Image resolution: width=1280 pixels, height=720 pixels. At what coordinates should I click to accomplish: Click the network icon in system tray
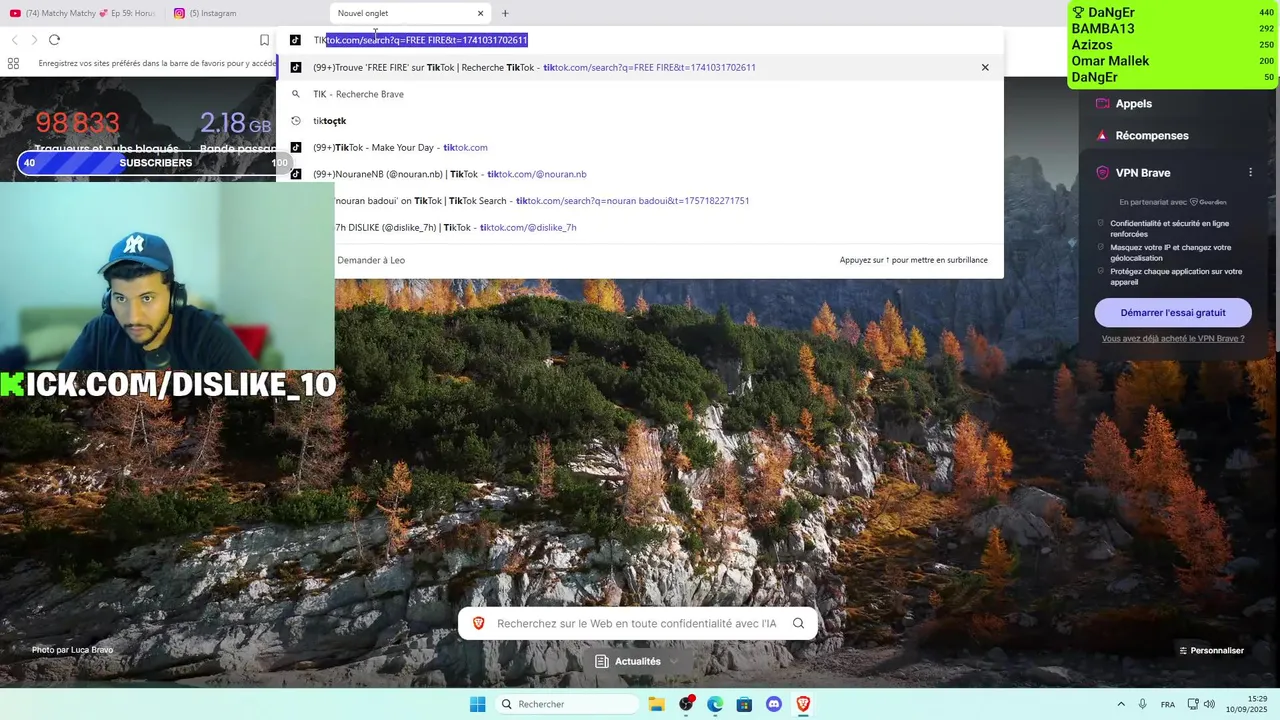[1193, 704]
